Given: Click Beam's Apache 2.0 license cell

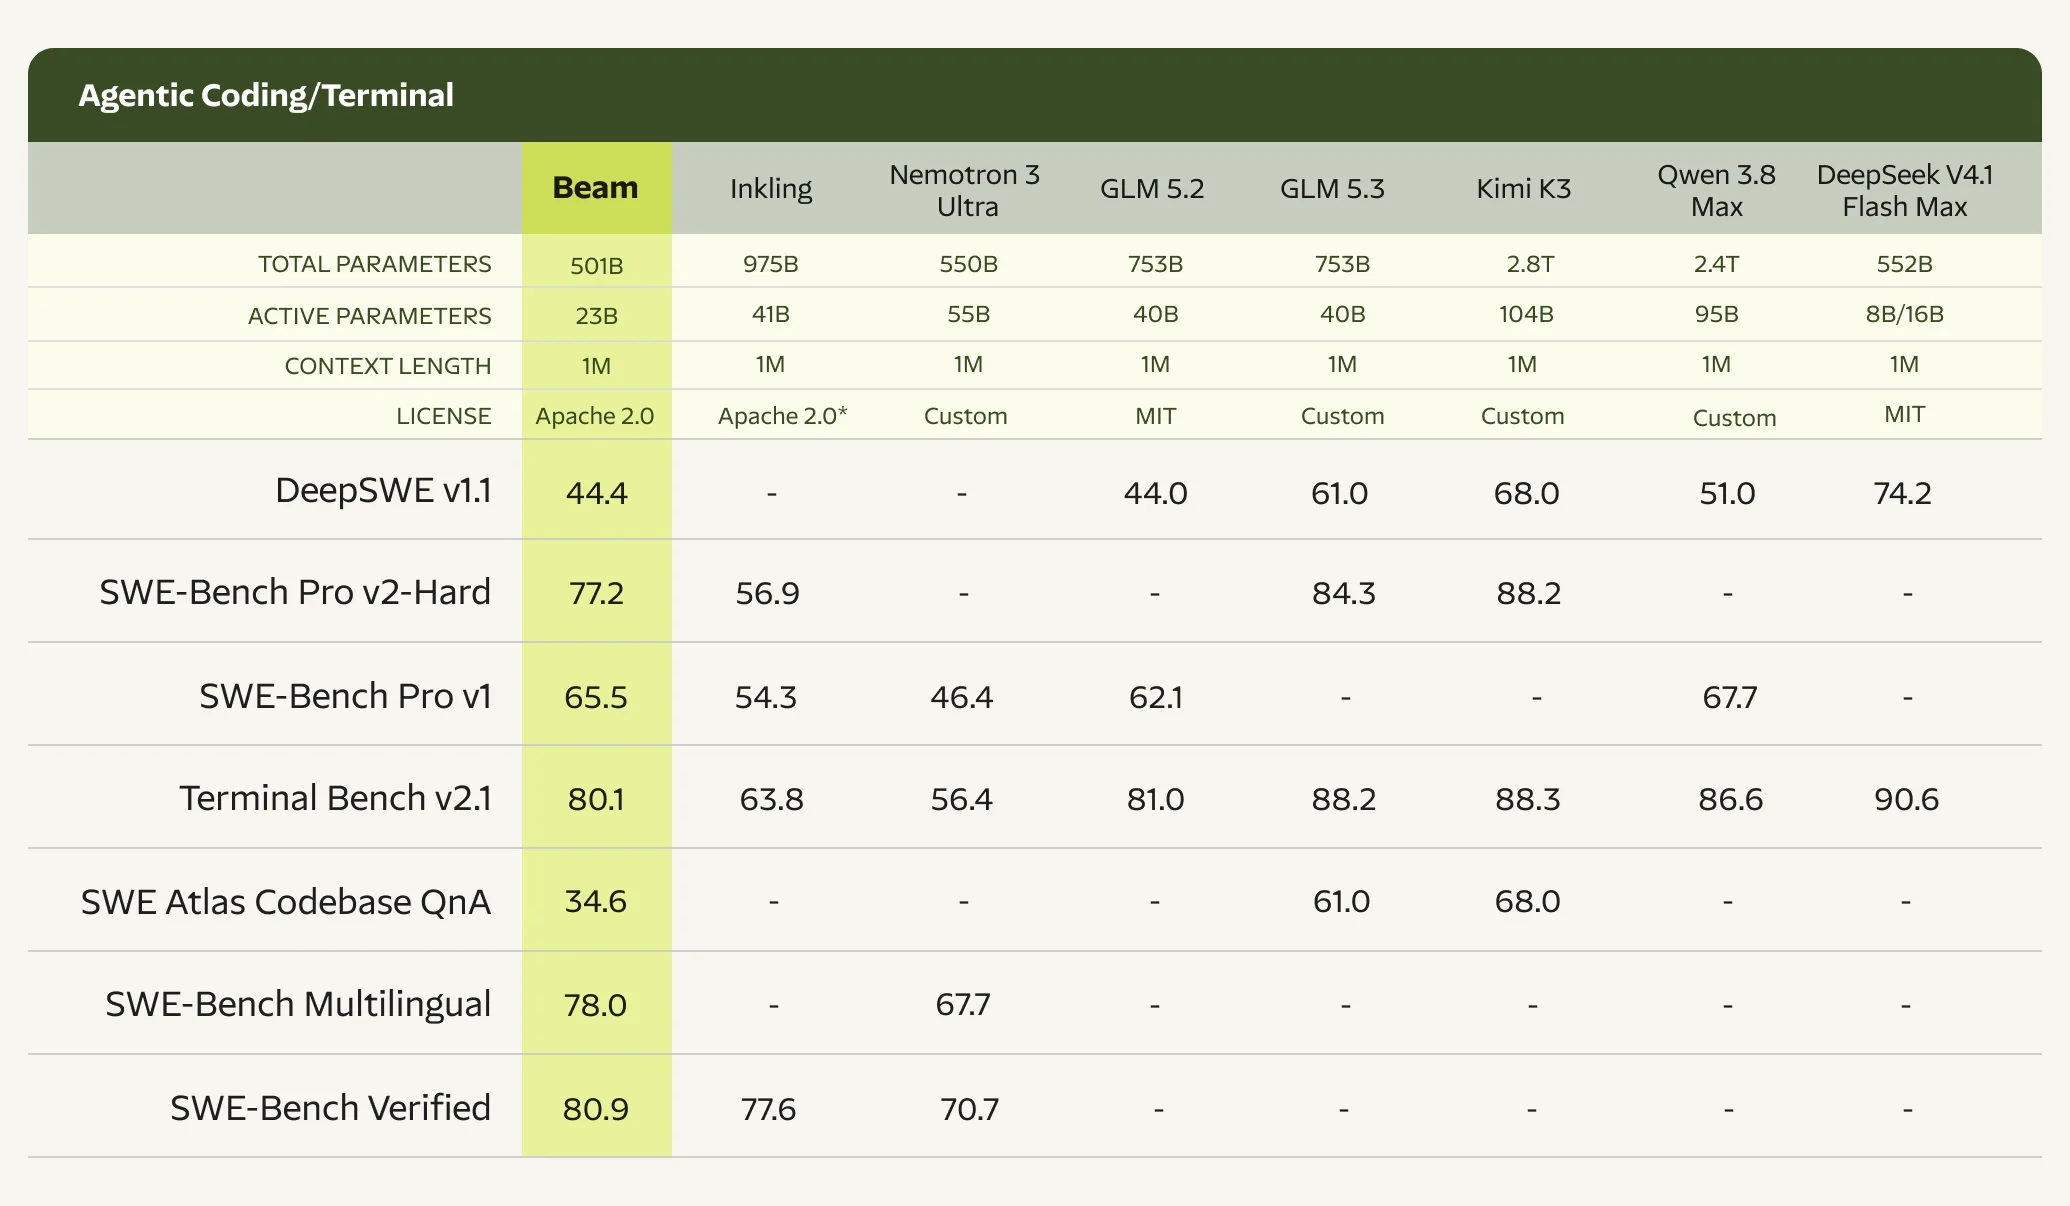Looking at the screenshot, I should pos(595,416).
